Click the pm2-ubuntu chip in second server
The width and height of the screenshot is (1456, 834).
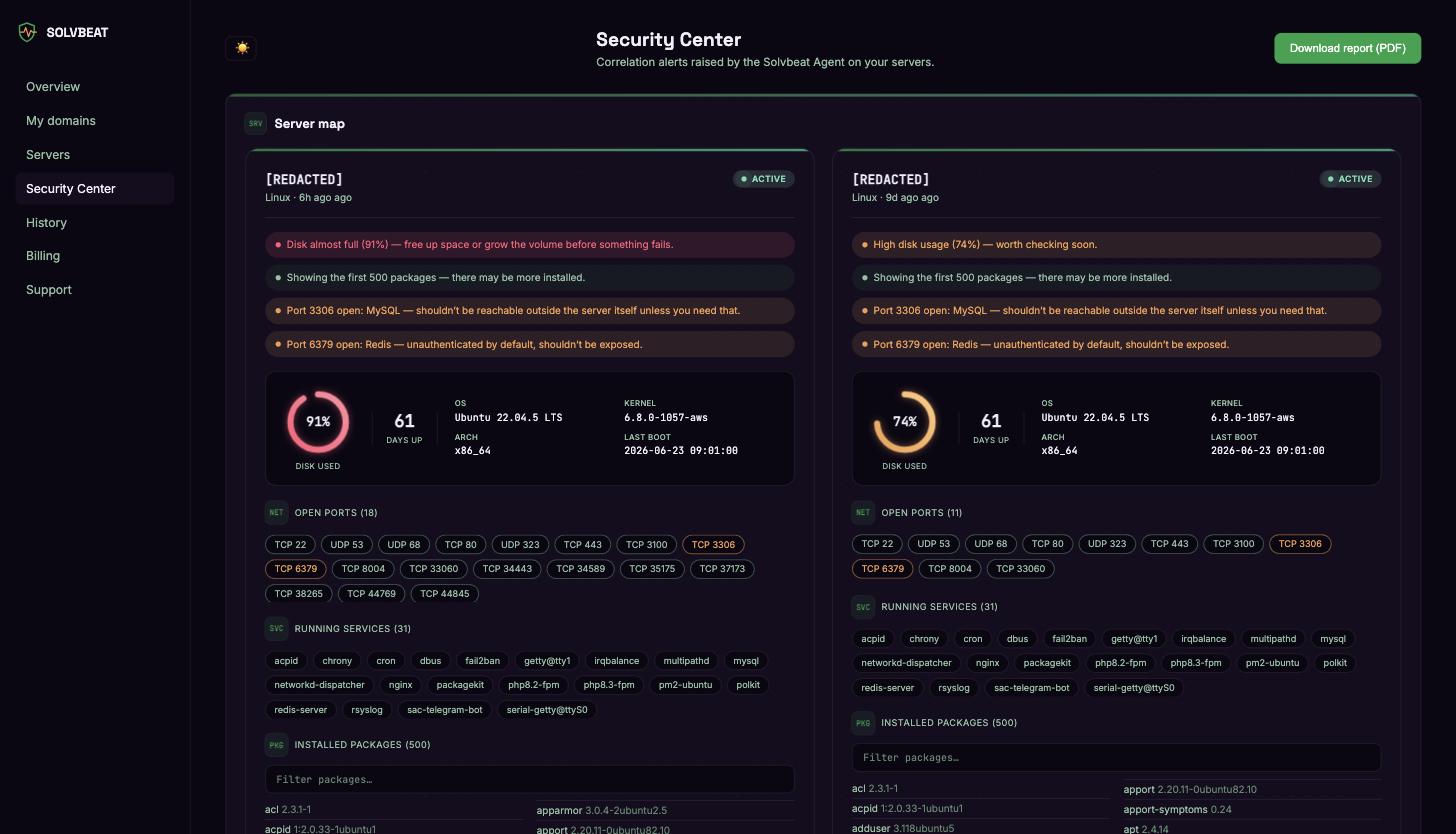click(x=1272, y=663)
